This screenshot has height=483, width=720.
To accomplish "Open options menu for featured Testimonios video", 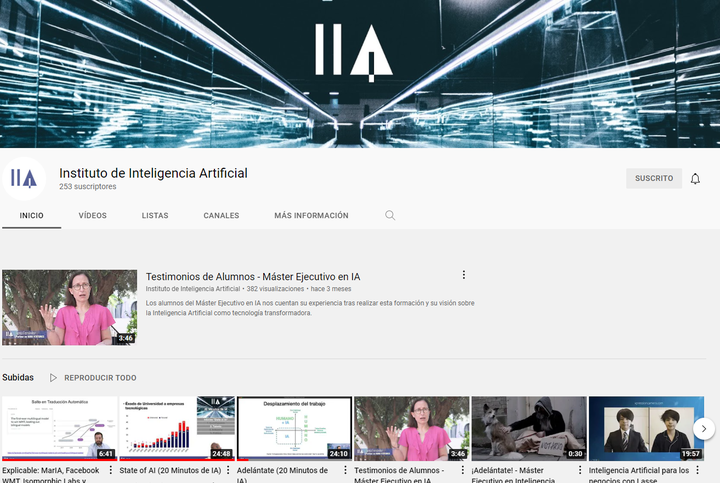I will pyautogui.click(x=464, y=275).
